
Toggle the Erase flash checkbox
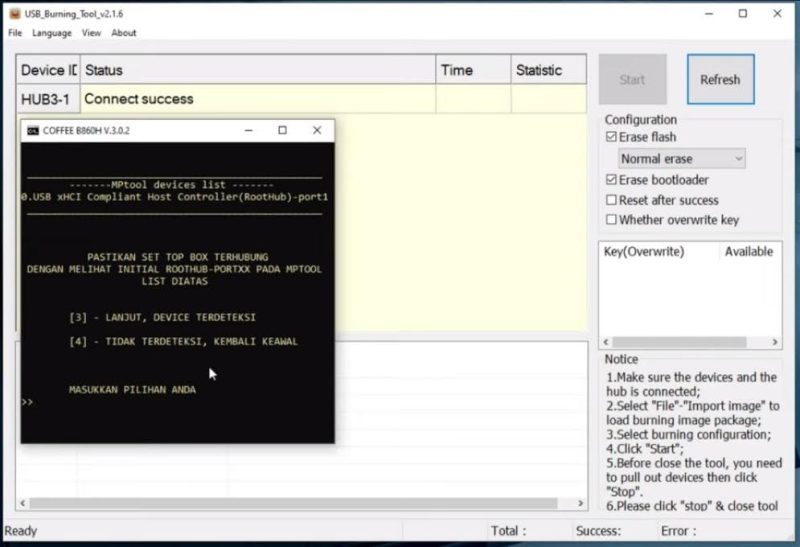point(611,137)
